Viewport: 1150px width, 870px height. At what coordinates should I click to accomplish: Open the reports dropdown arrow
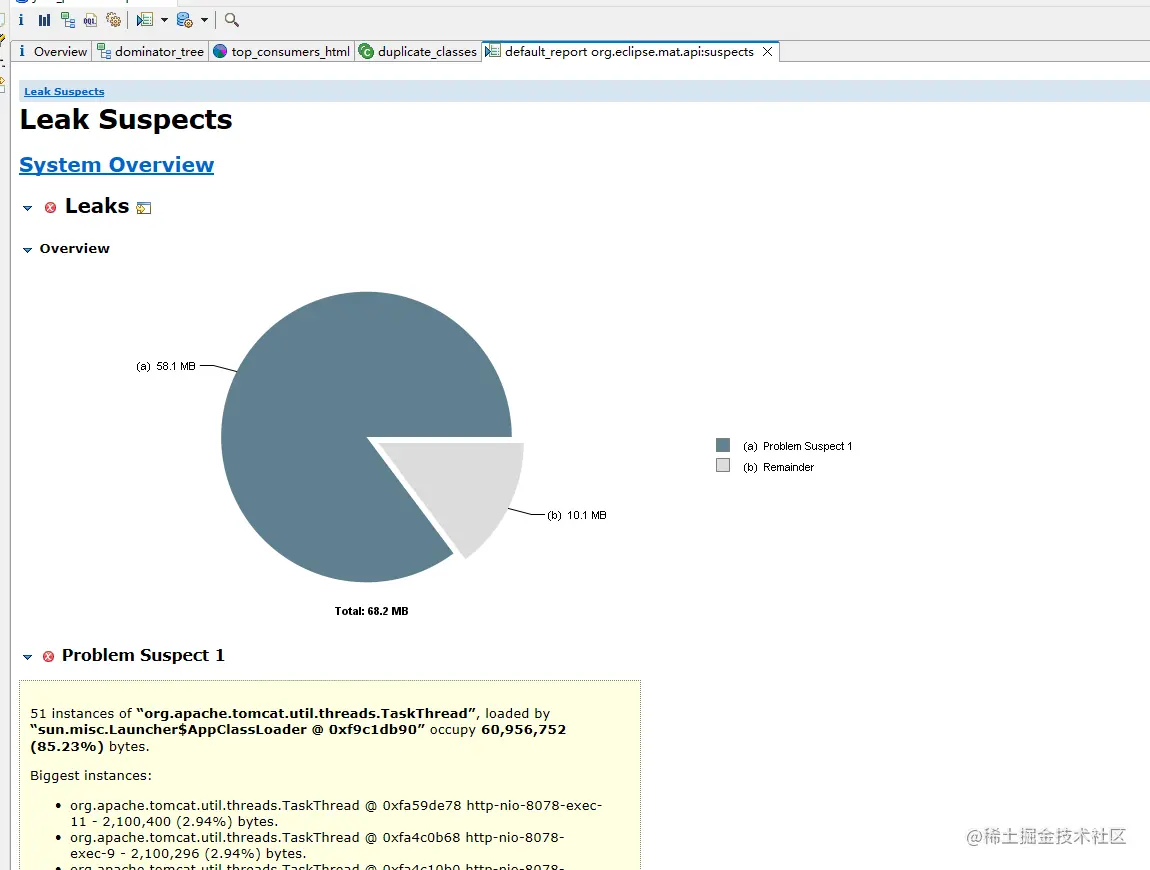[164, 20]
